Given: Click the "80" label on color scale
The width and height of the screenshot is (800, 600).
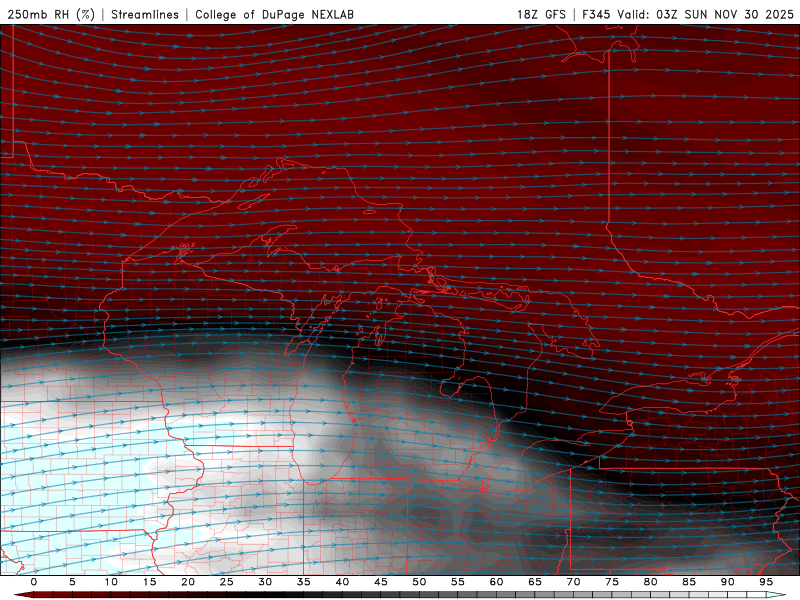Looking at the screenshot, I should tap(651, 582).
